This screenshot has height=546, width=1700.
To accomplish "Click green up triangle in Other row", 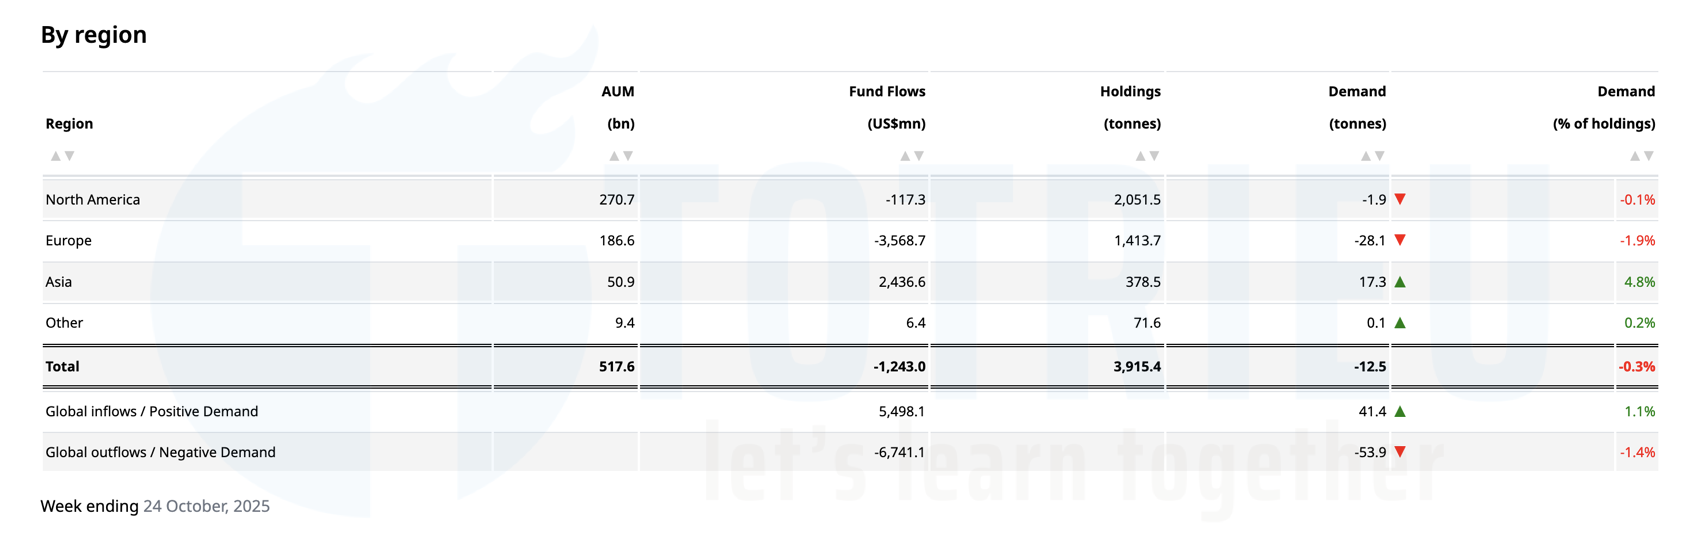I will coord(1400,323).
